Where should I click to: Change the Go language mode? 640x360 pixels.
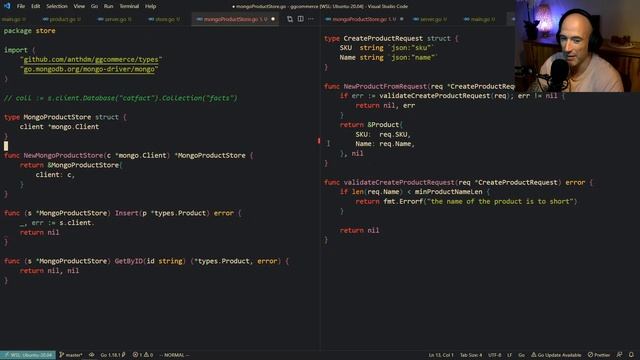[521, 355]
